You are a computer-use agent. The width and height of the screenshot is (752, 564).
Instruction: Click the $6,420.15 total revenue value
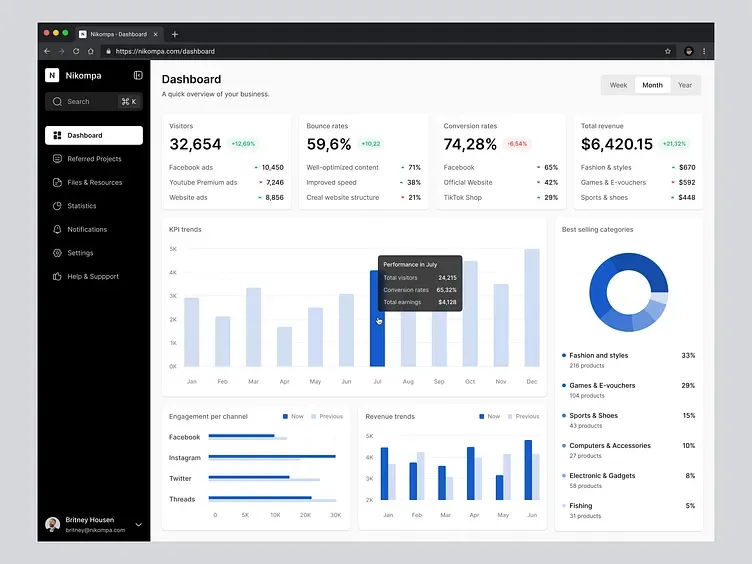(x=617, y=144)
